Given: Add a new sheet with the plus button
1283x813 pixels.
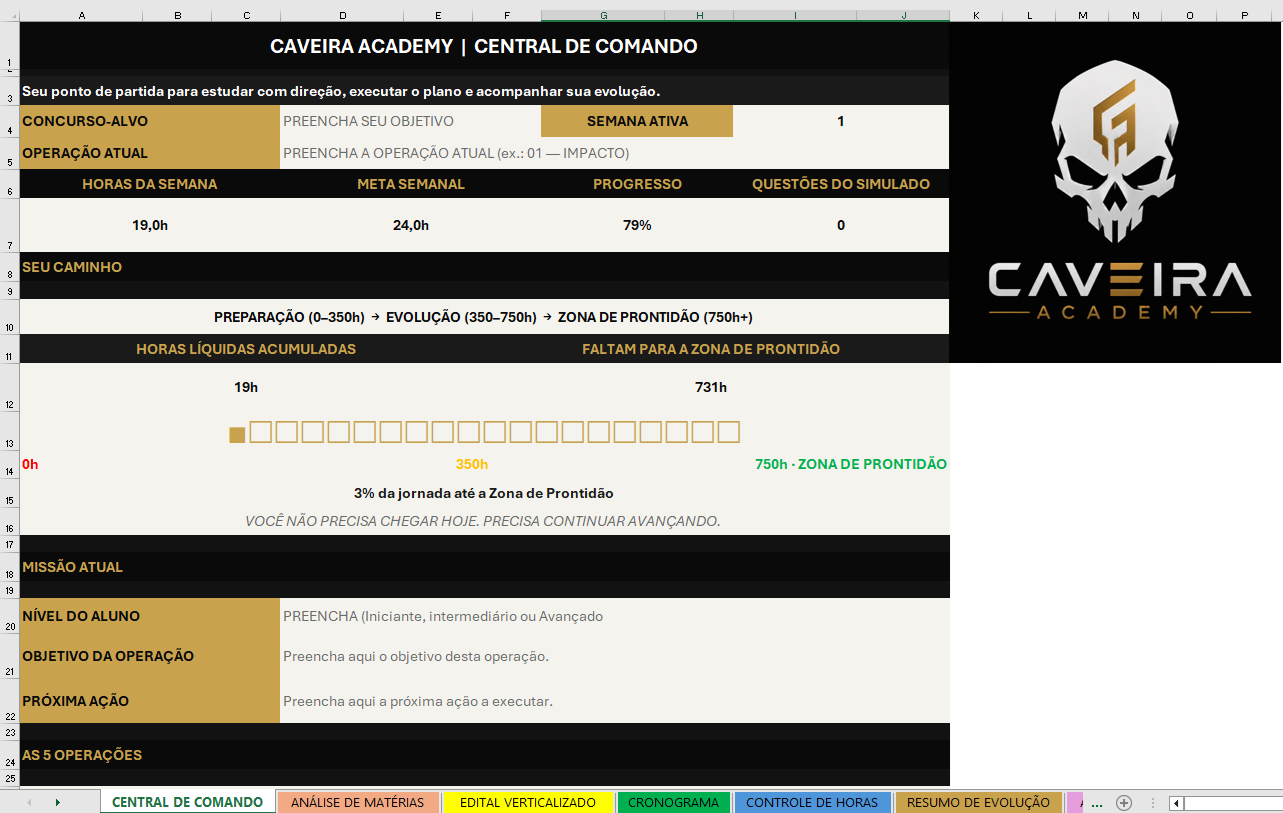Looking at the screenshot, I should (x=1124, y=803).
